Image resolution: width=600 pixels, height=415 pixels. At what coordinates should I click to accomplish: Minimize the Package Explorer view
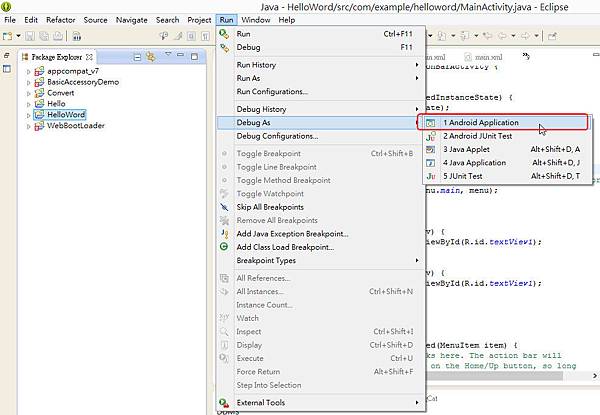click(181, 55)
